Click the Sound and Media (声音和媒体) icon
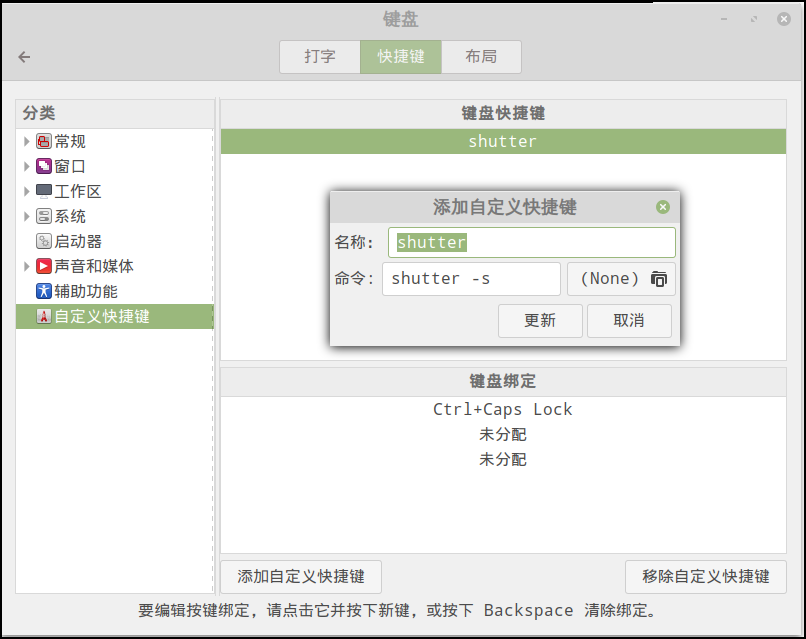806x639 pixels. (44, 266)
